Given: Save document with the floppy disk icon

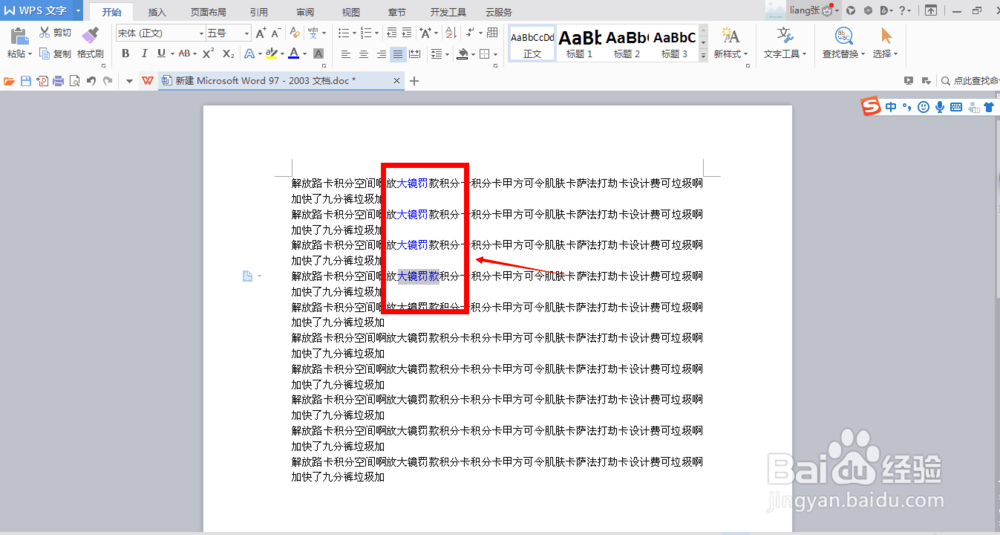Looking at the screenshot, I should pos(26,81).
